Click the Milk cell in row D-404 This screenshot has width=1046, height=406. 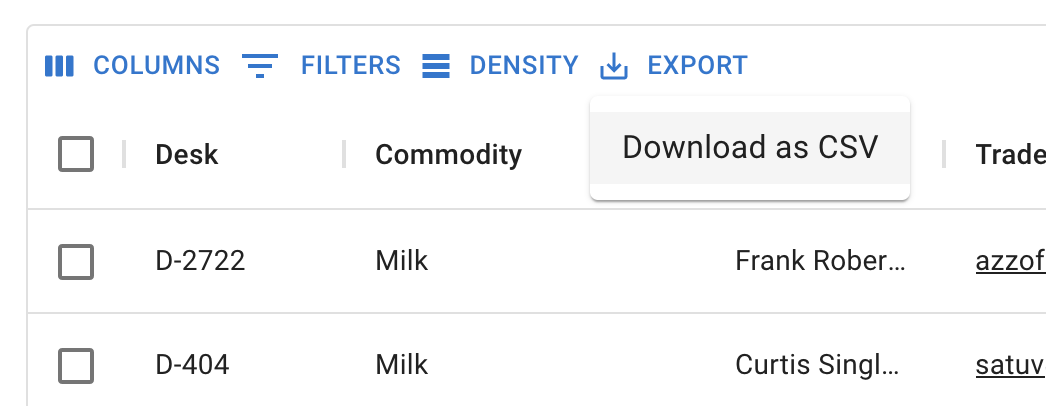tap(402, 365)
